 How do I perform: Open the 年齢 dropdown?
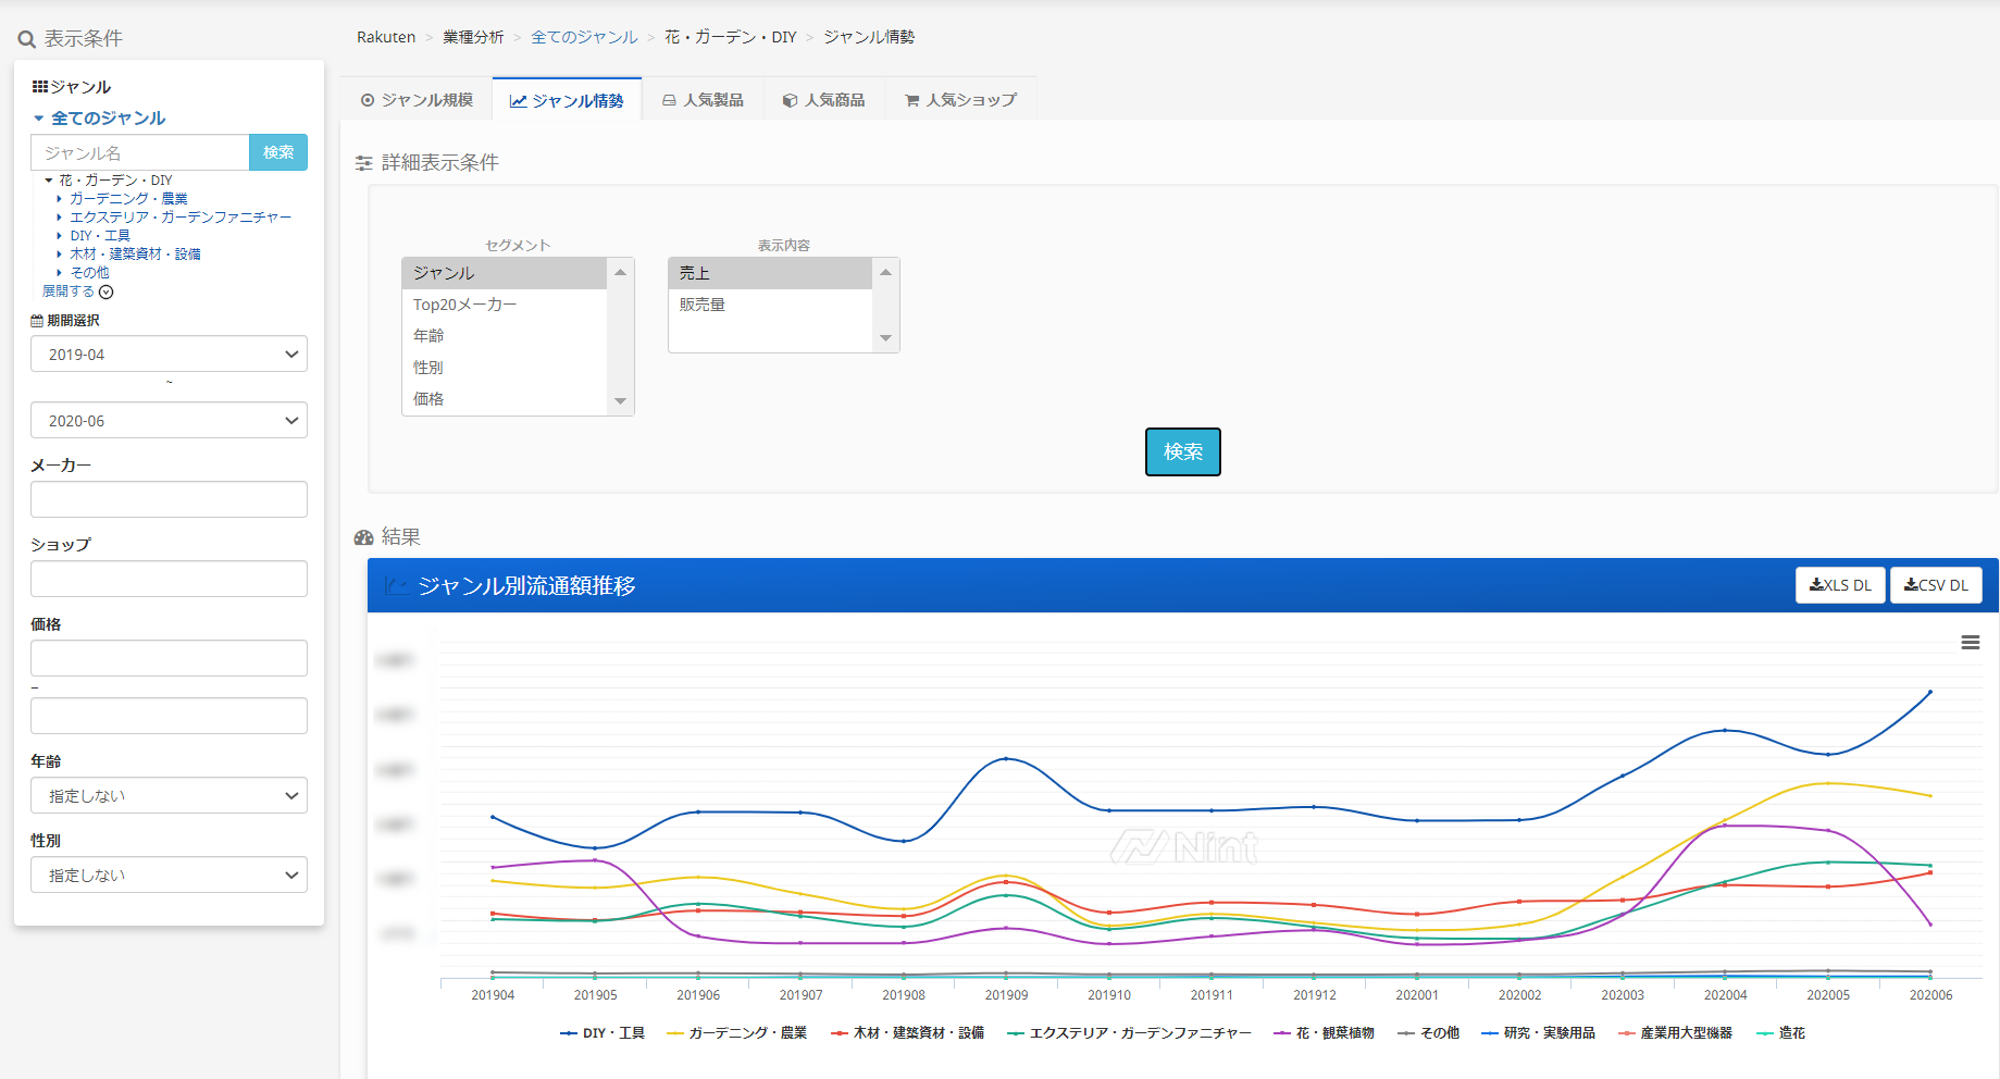click(x=169, y=796)
